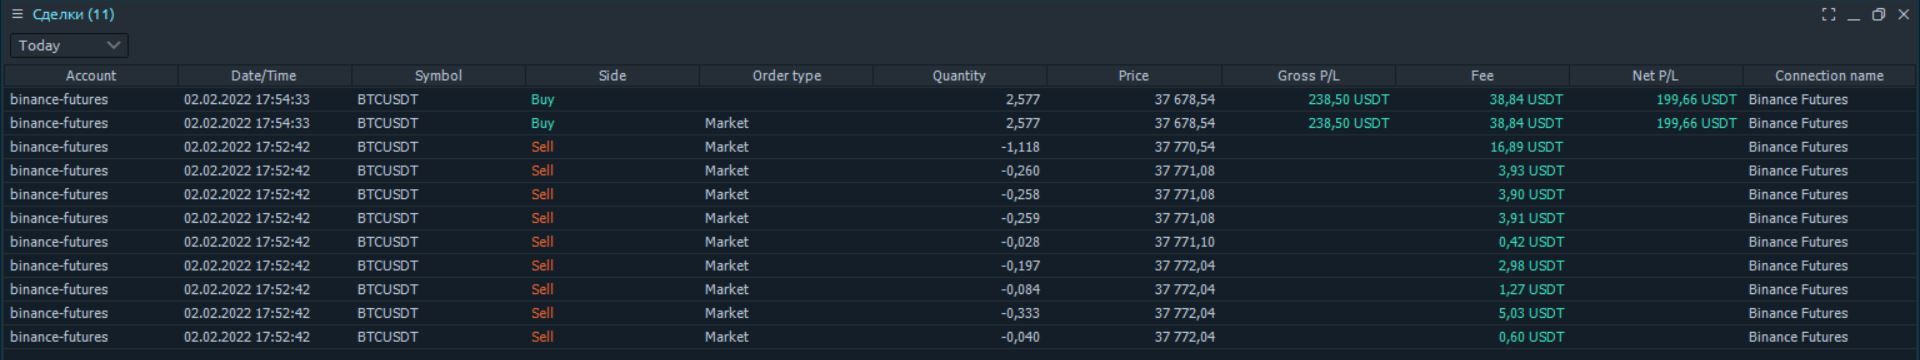This screenshot has width=1920, height=360.
Task: Toggle fullscreen mode for the panel
Action: point(1828,14)
